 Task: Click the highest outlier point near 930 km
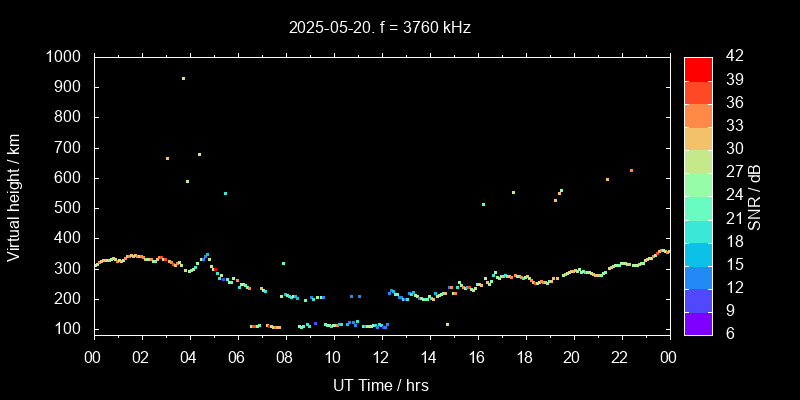tap(183, 78)
